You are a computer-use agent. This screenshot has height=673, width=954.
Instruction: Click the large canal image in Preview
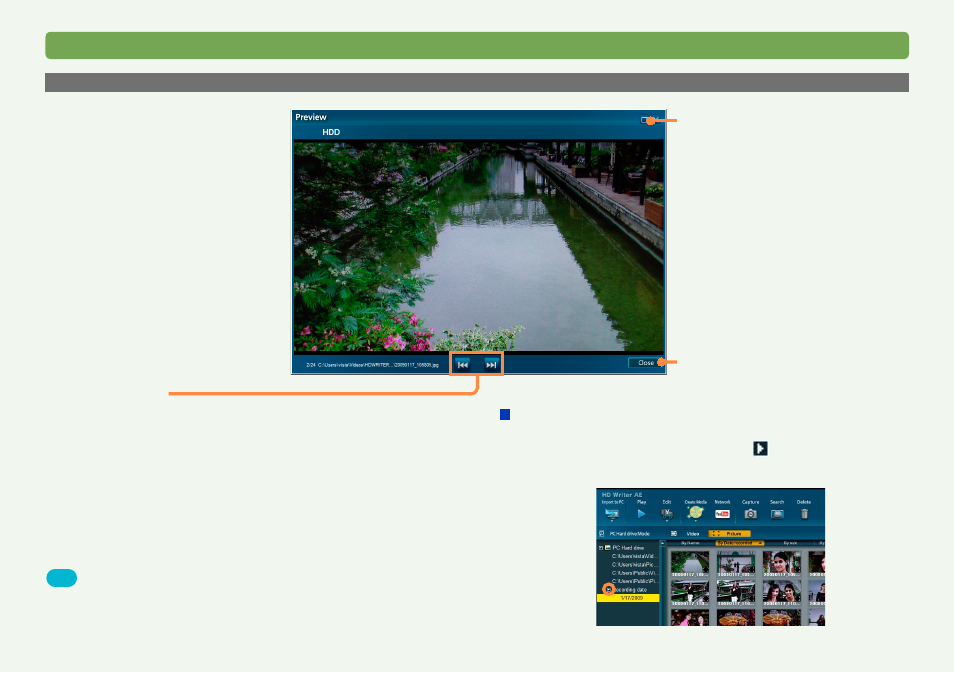point(479,246)
